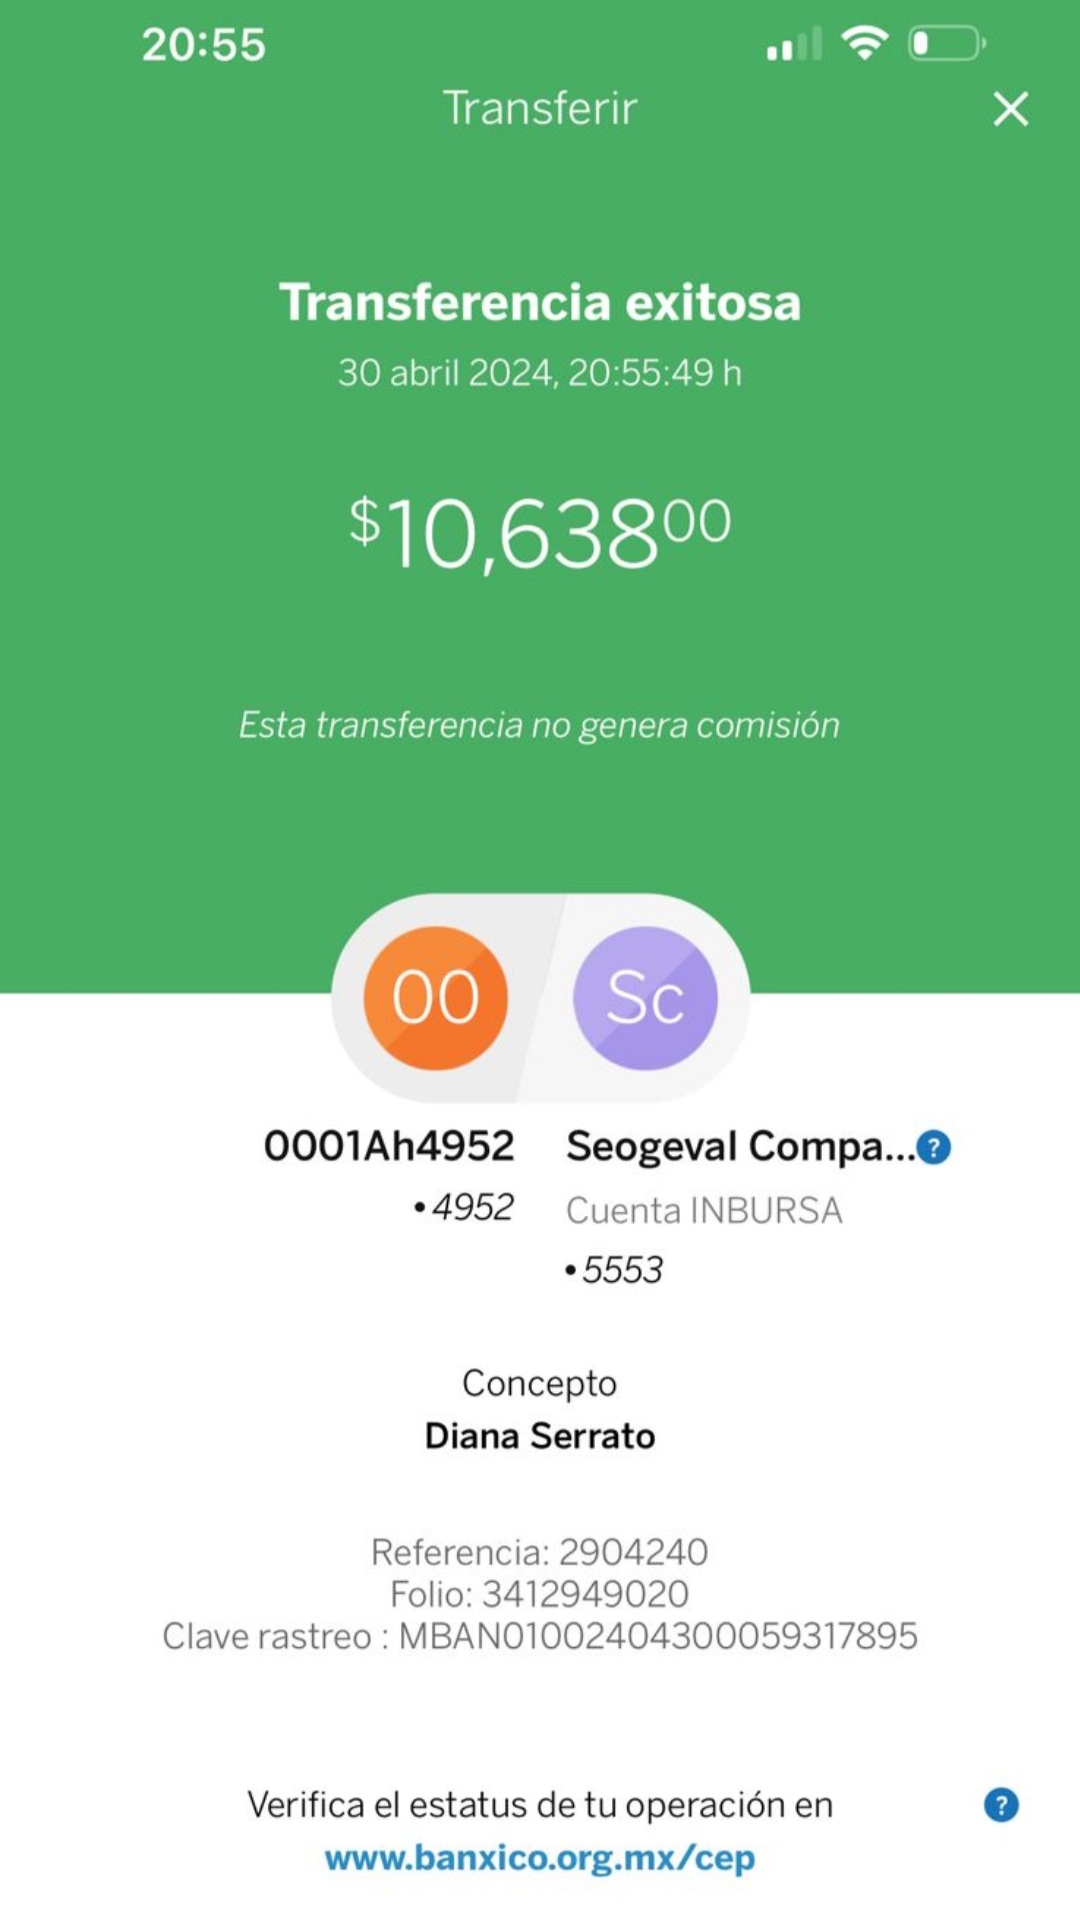Tap the Folio number 3412949020
The image size is (1080, 1912).
pos(586,1594)
